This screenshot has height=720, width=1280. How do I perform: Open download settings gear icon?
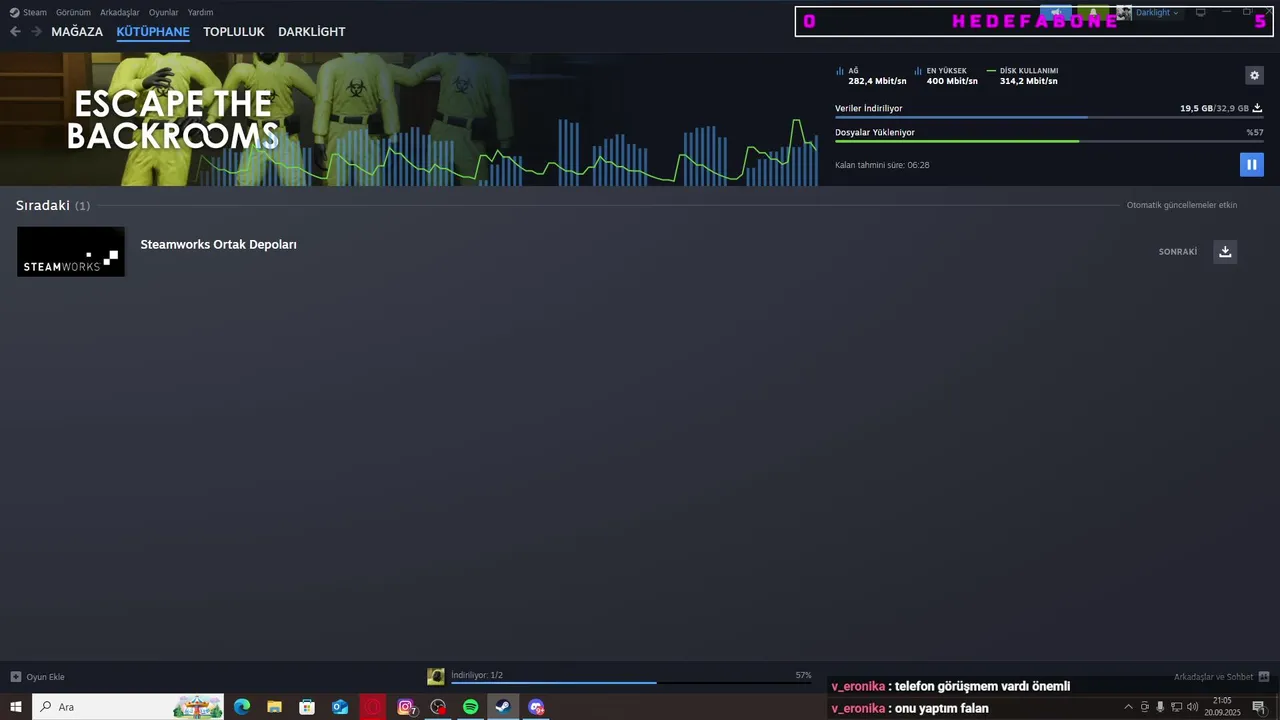click(1254, 75)
